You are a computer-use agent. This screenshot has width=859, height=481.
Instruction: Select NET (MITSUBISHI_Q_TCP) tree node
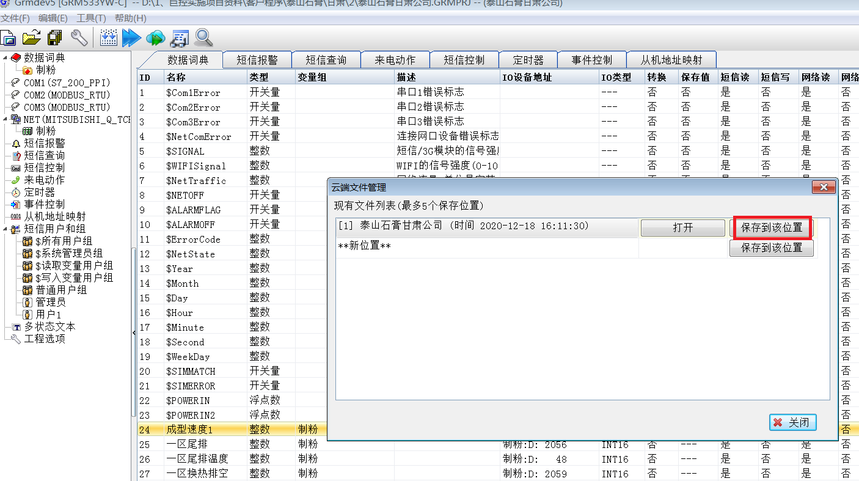coord(77,119)
